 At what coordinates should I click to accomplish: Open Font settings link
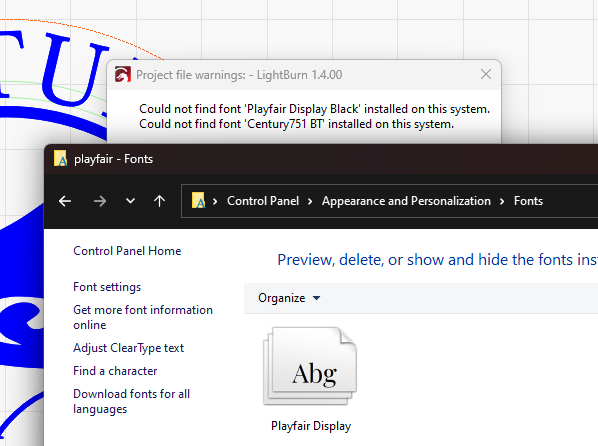click(107, 287)
